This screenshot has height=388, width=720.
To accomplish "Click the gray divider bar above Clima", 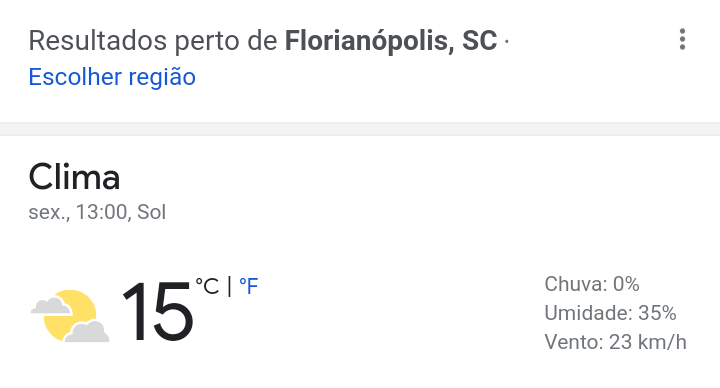I will click(360, 129).
